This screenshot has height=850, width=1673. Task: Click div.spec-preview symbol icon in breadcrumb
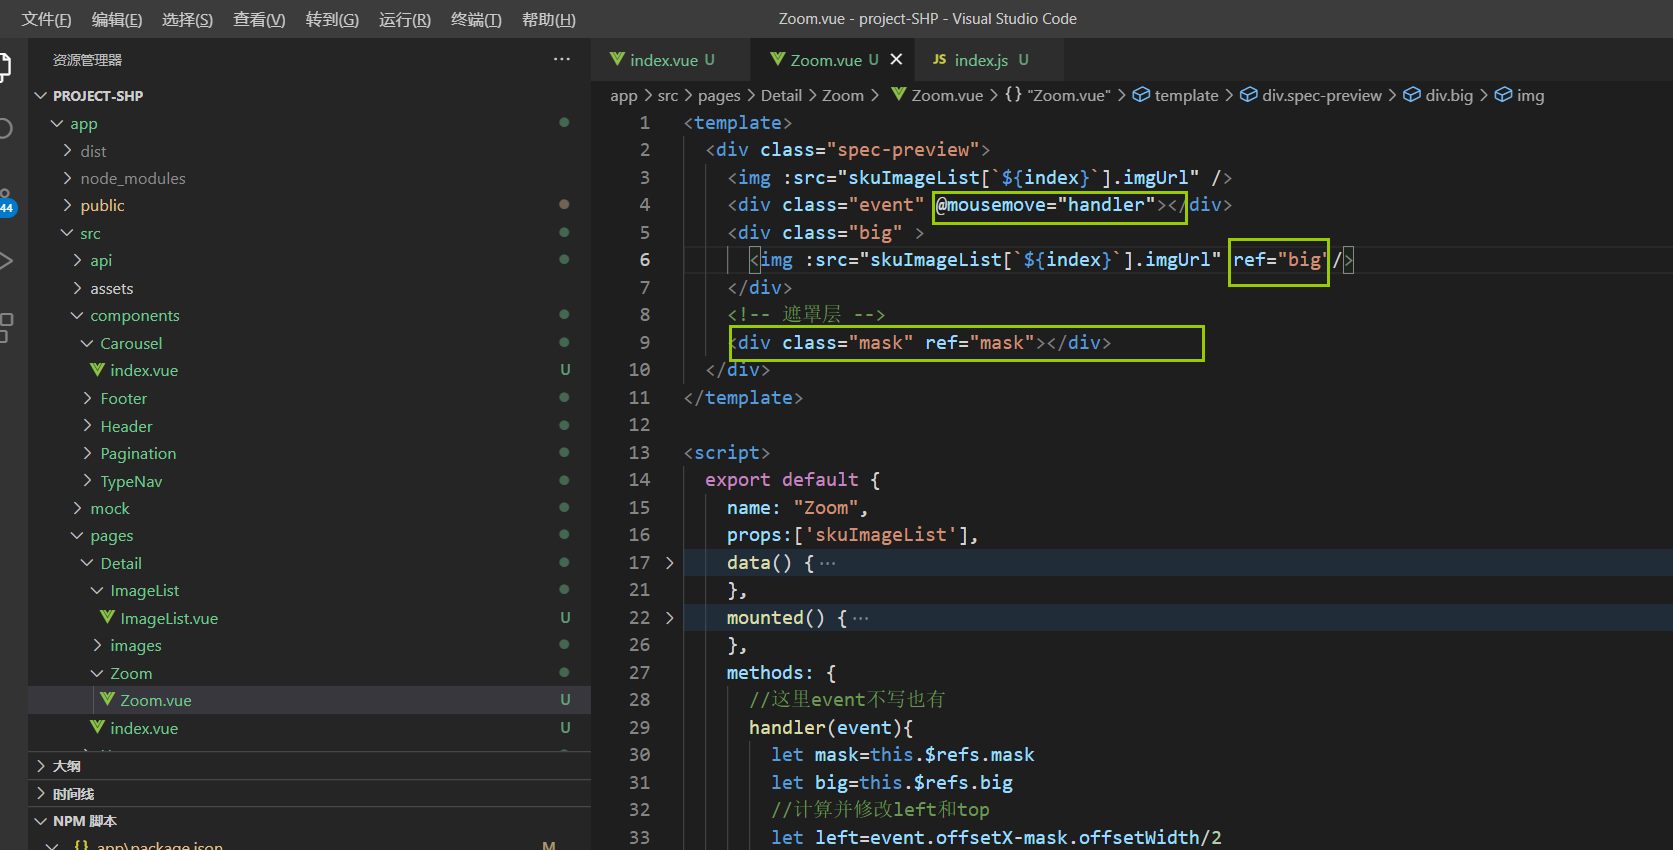(x=1248, y=95)
